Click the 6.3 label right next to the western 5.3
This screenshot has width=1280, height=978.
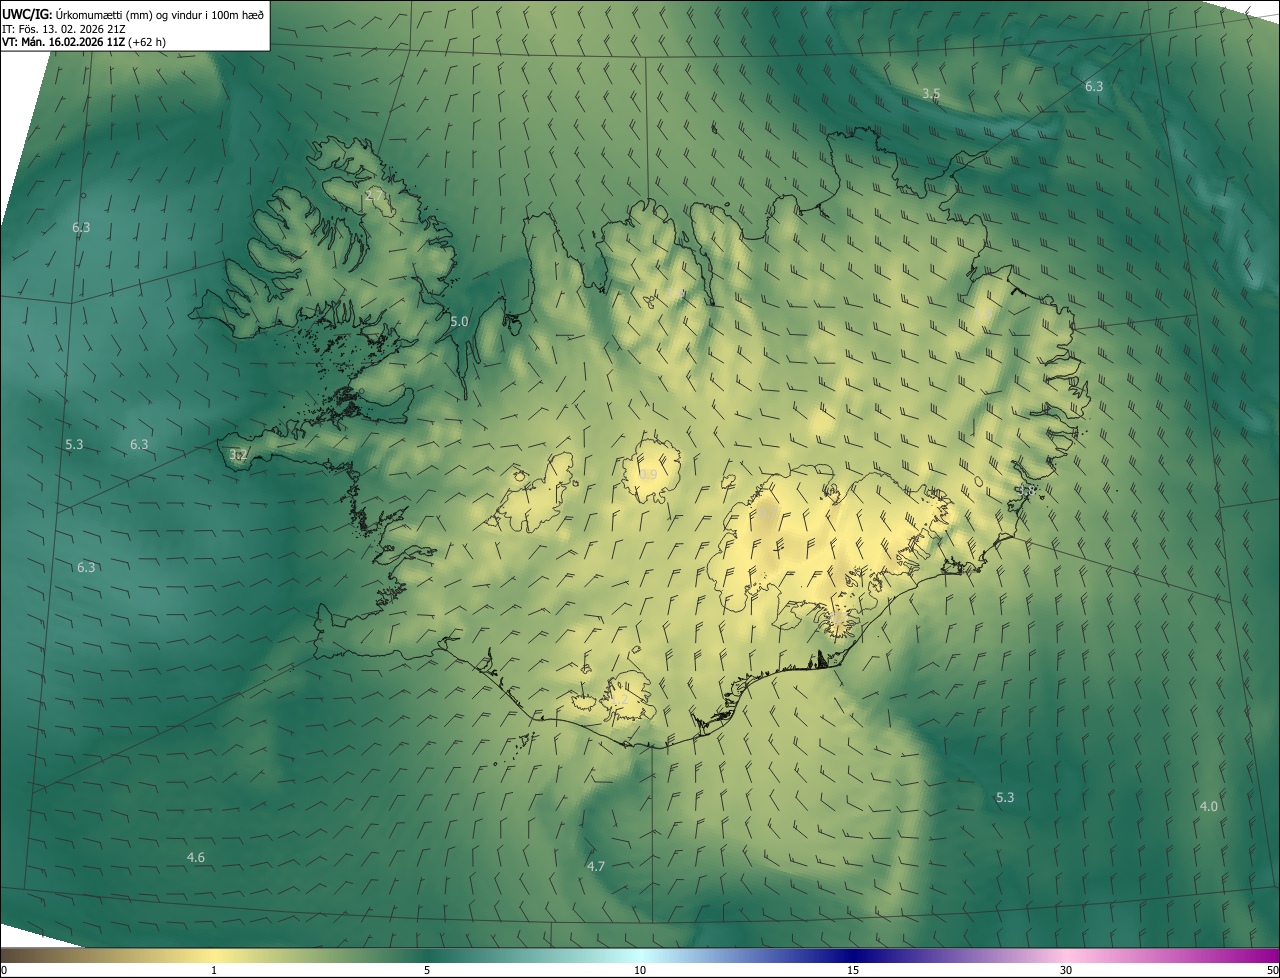tap(139, 445)
